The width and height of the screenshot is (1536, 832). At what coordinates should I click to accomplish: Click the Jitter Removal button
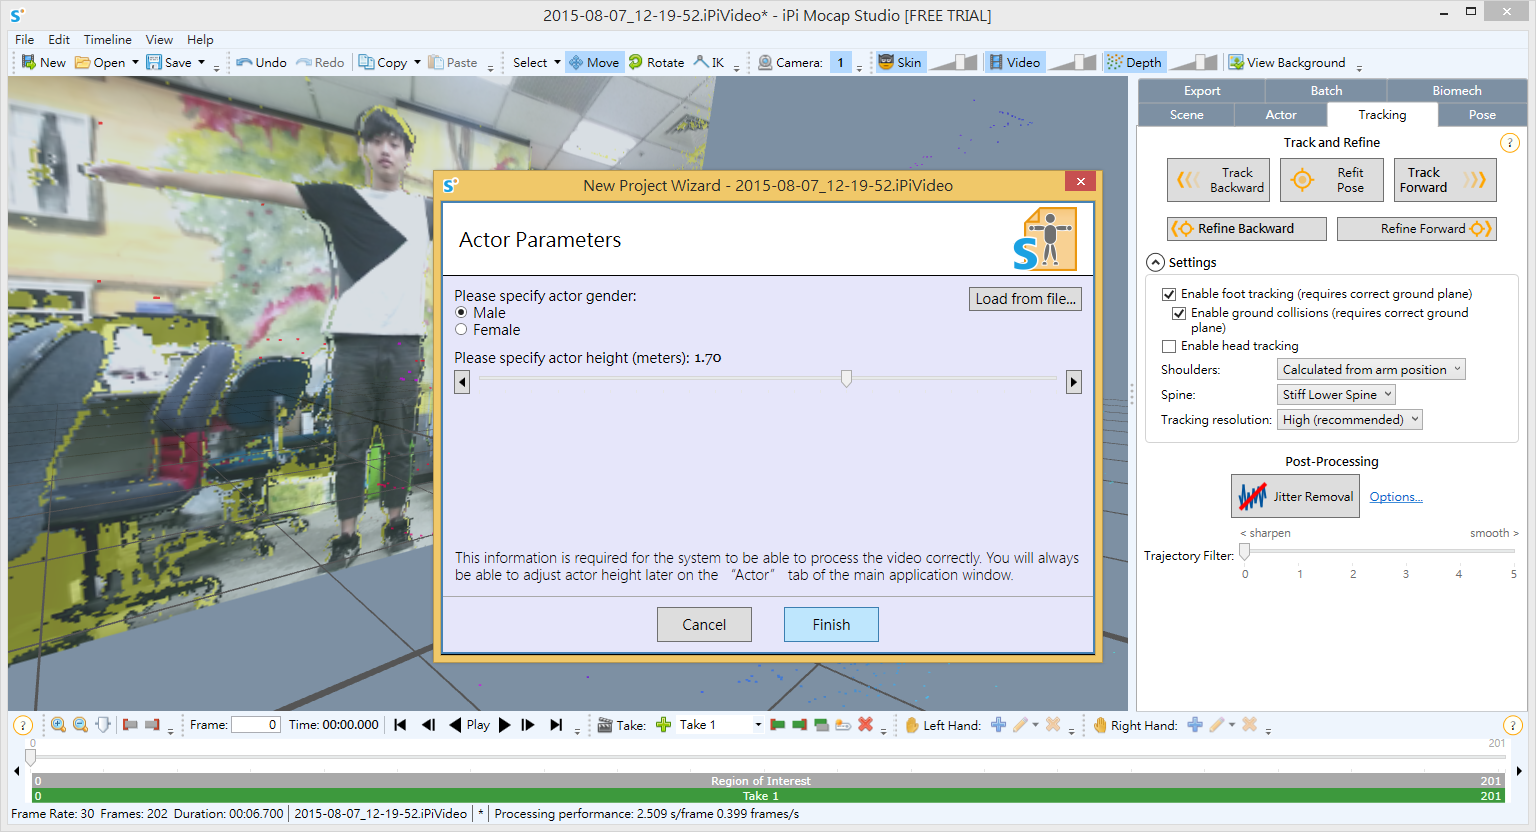click(1295, 496)
